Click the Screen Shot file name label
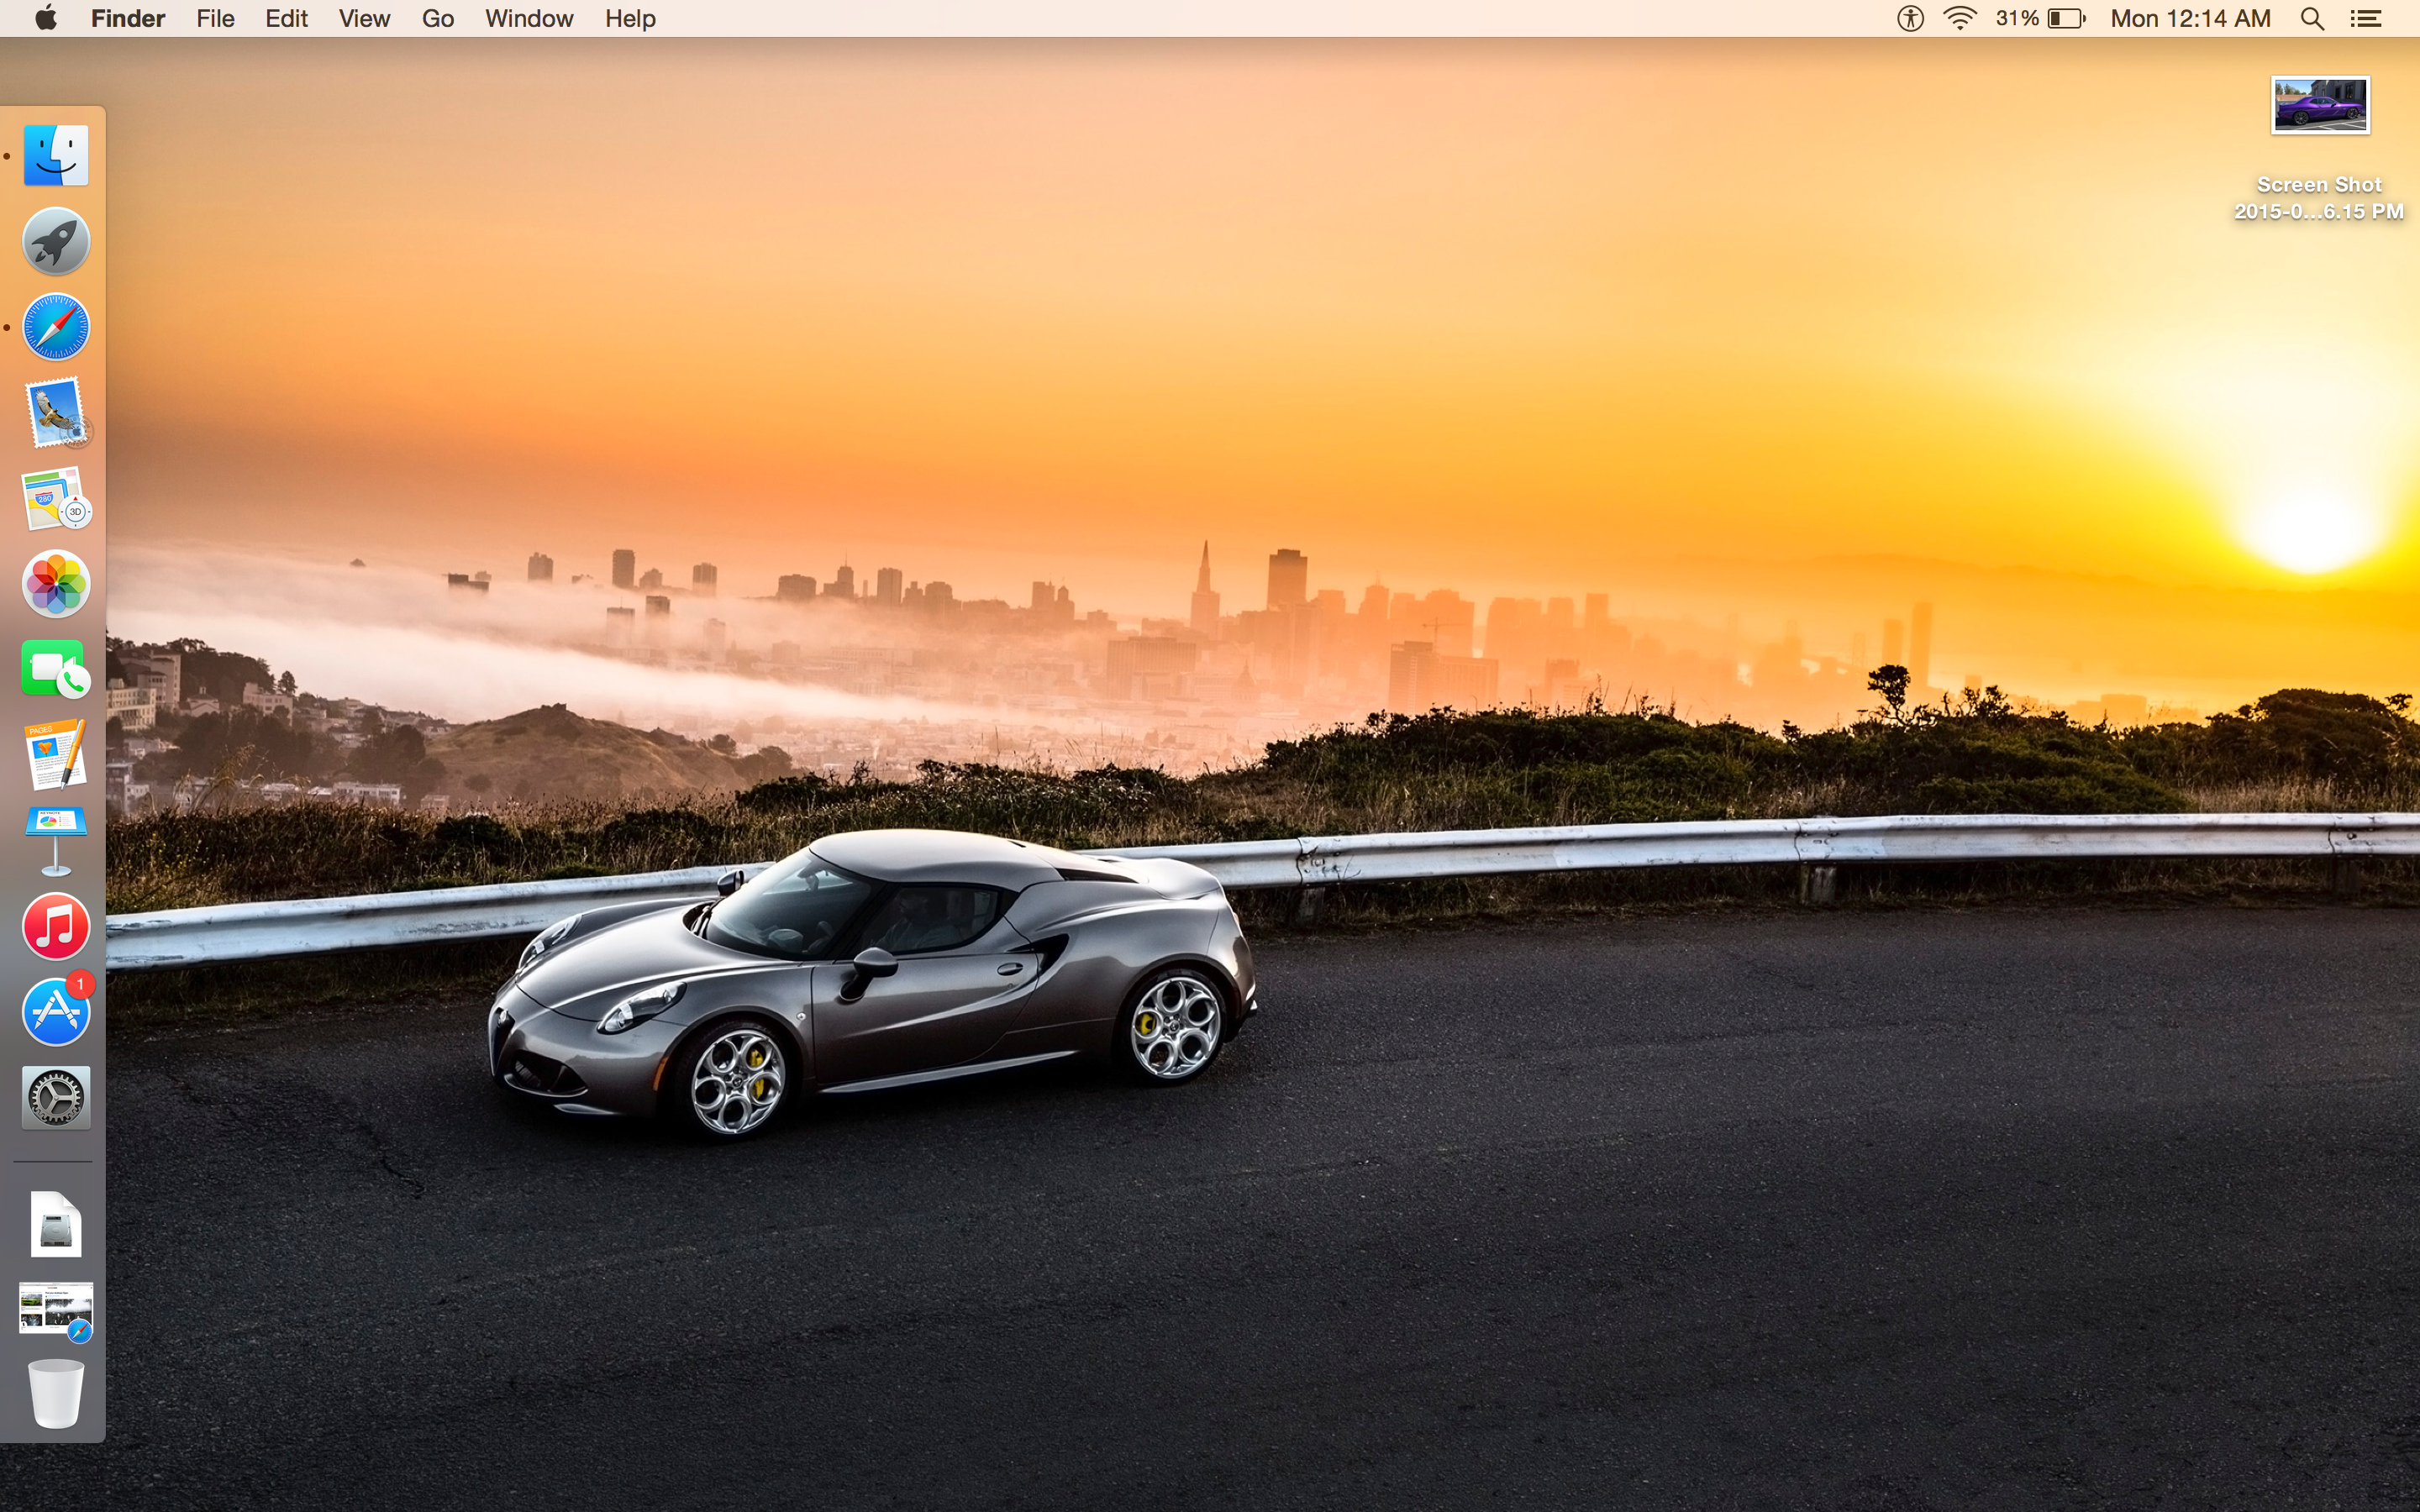Viewport: 2420px width, 1512px height. (x=2319, y=198)
